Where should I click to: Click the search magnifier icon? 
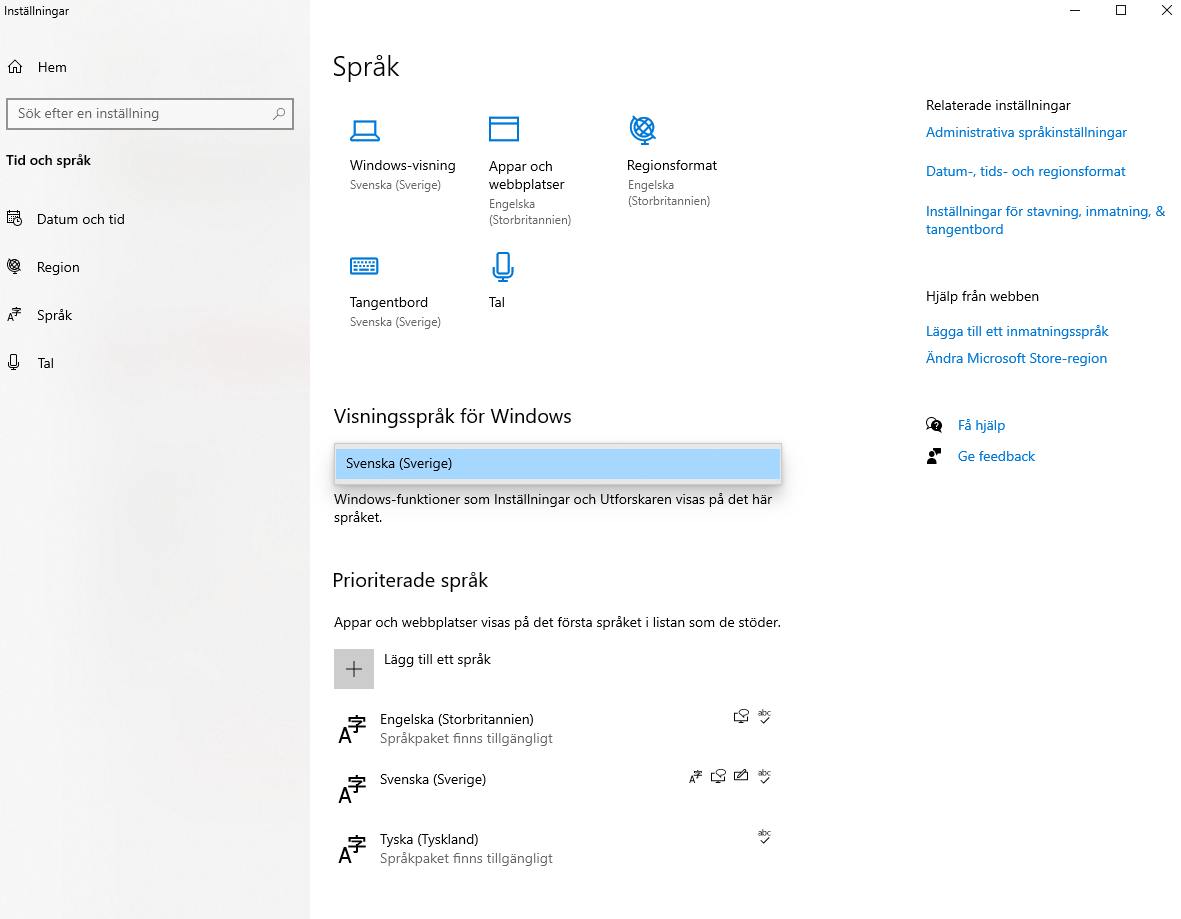279,114
